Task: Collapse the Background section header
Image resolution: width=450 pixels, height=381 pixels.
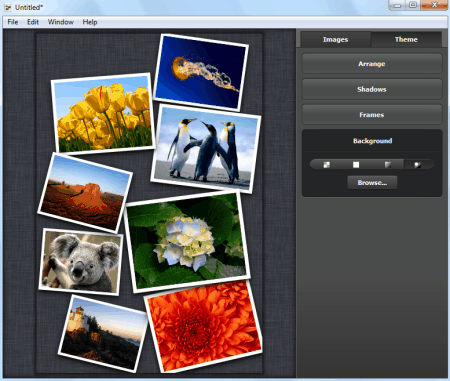Action: coord(372,141)
